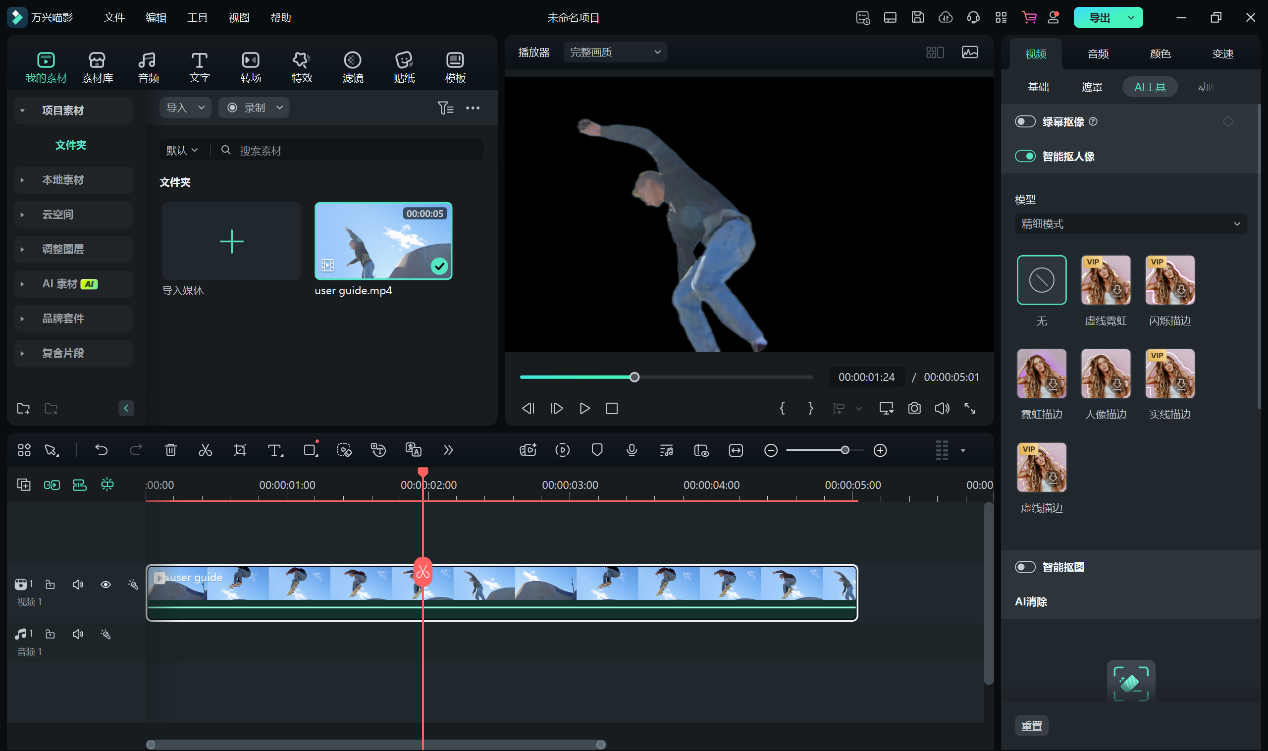
Task: Open the 完整画质 playback quality dropdown
Action: [615, 52]
